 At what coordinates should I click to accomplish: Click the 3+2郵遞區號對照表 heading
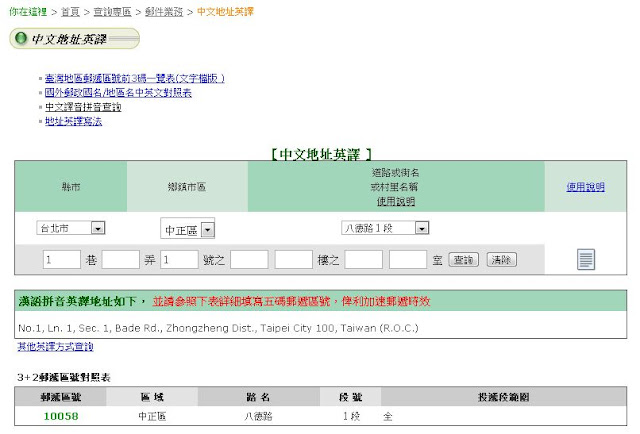(x=64, y=377)
